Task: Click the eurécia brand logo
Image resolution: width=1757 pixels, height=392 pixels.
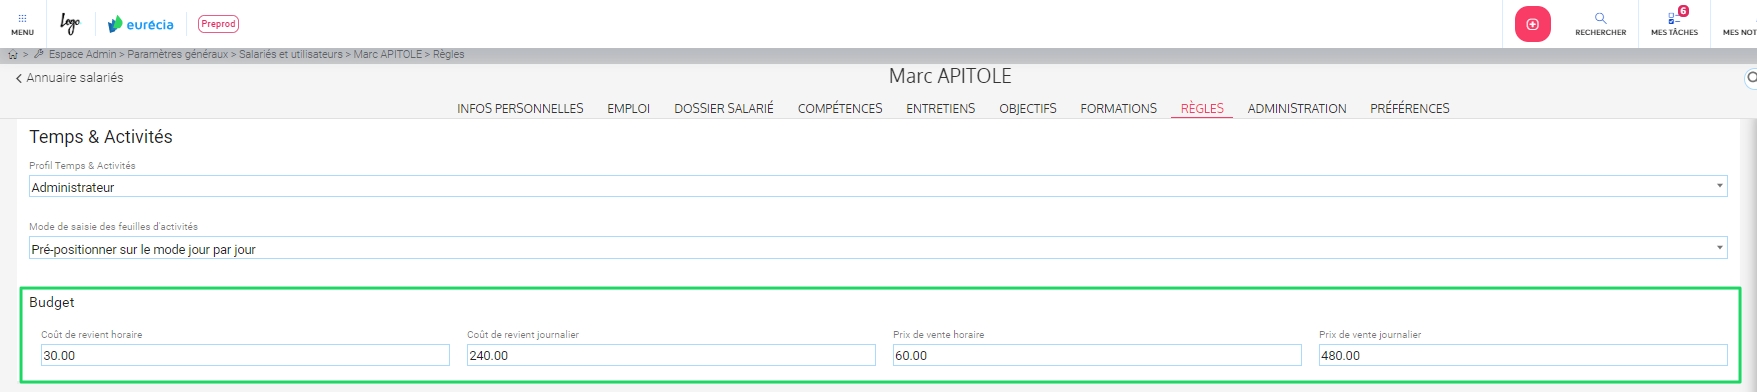Action: pyautogui.click(x=141, y=24)
